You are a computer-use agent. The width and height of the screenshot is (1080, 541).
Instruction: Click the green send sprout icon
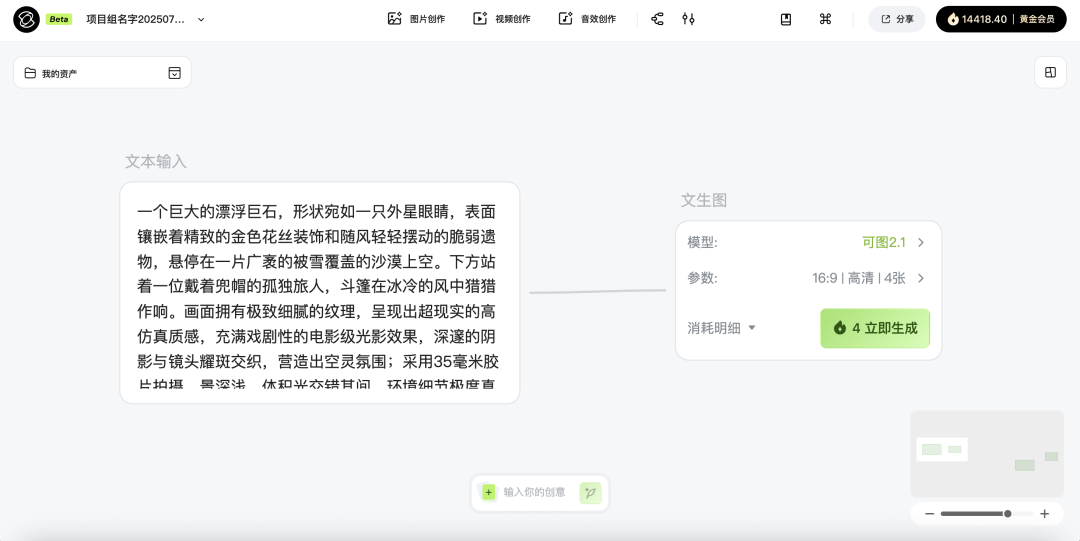[590, 493]
